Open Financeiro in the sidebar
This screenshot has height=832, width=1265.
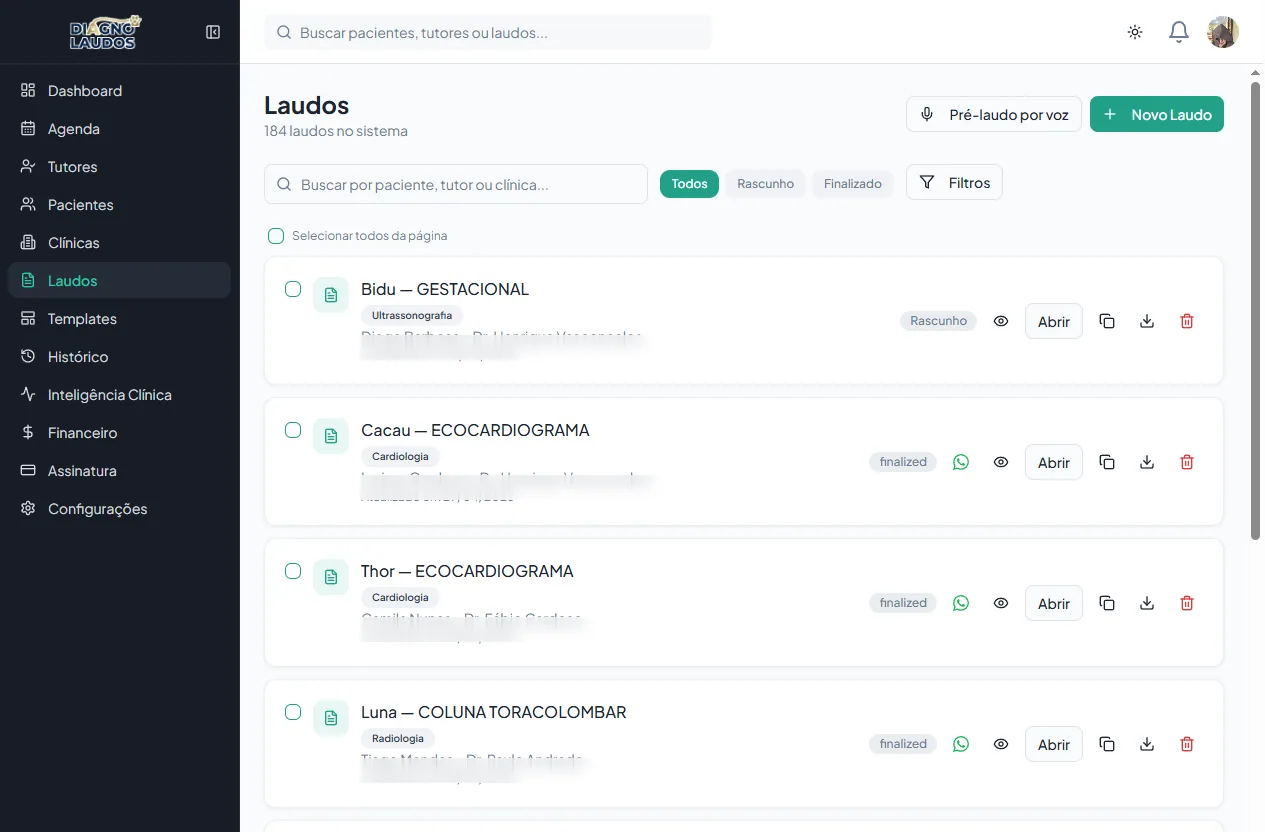(x=119, y=433)
